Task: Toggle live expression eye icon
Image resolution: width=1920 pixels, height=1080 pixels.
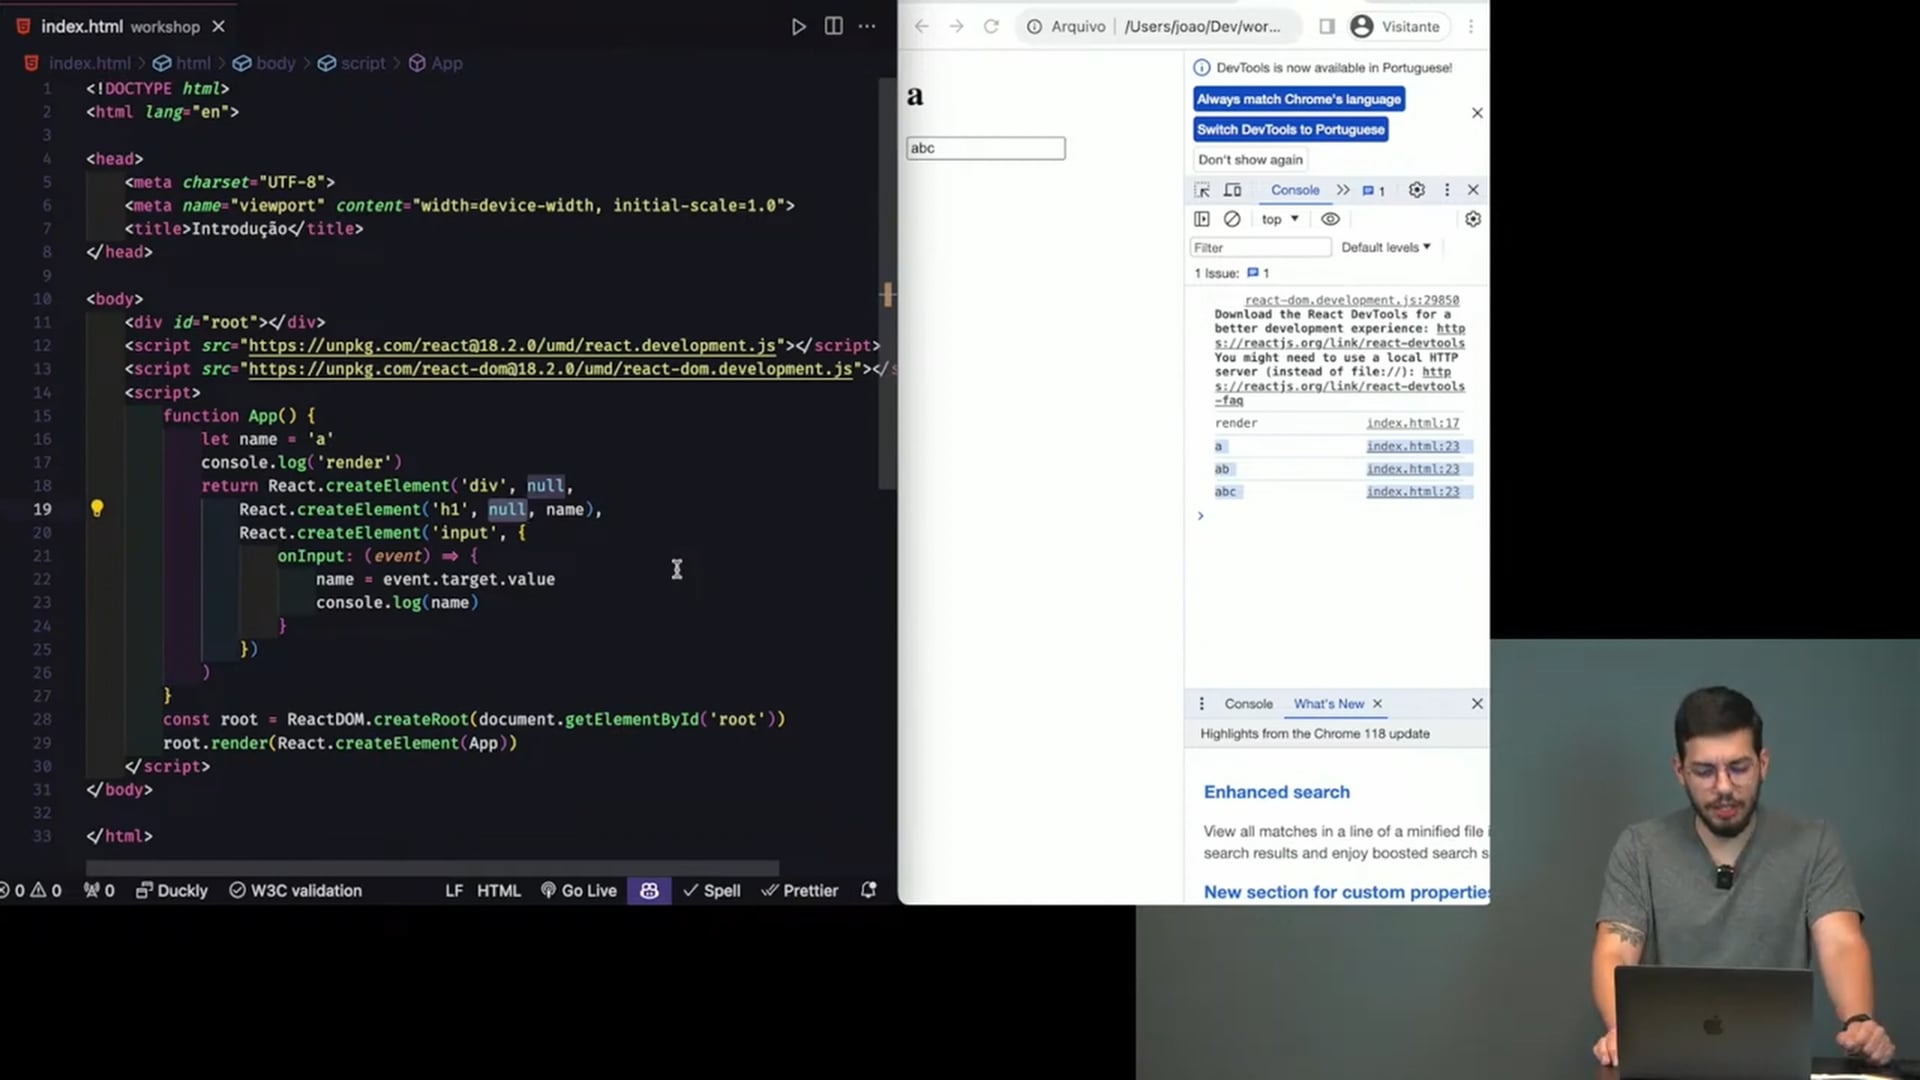Action: point(1330,219)
